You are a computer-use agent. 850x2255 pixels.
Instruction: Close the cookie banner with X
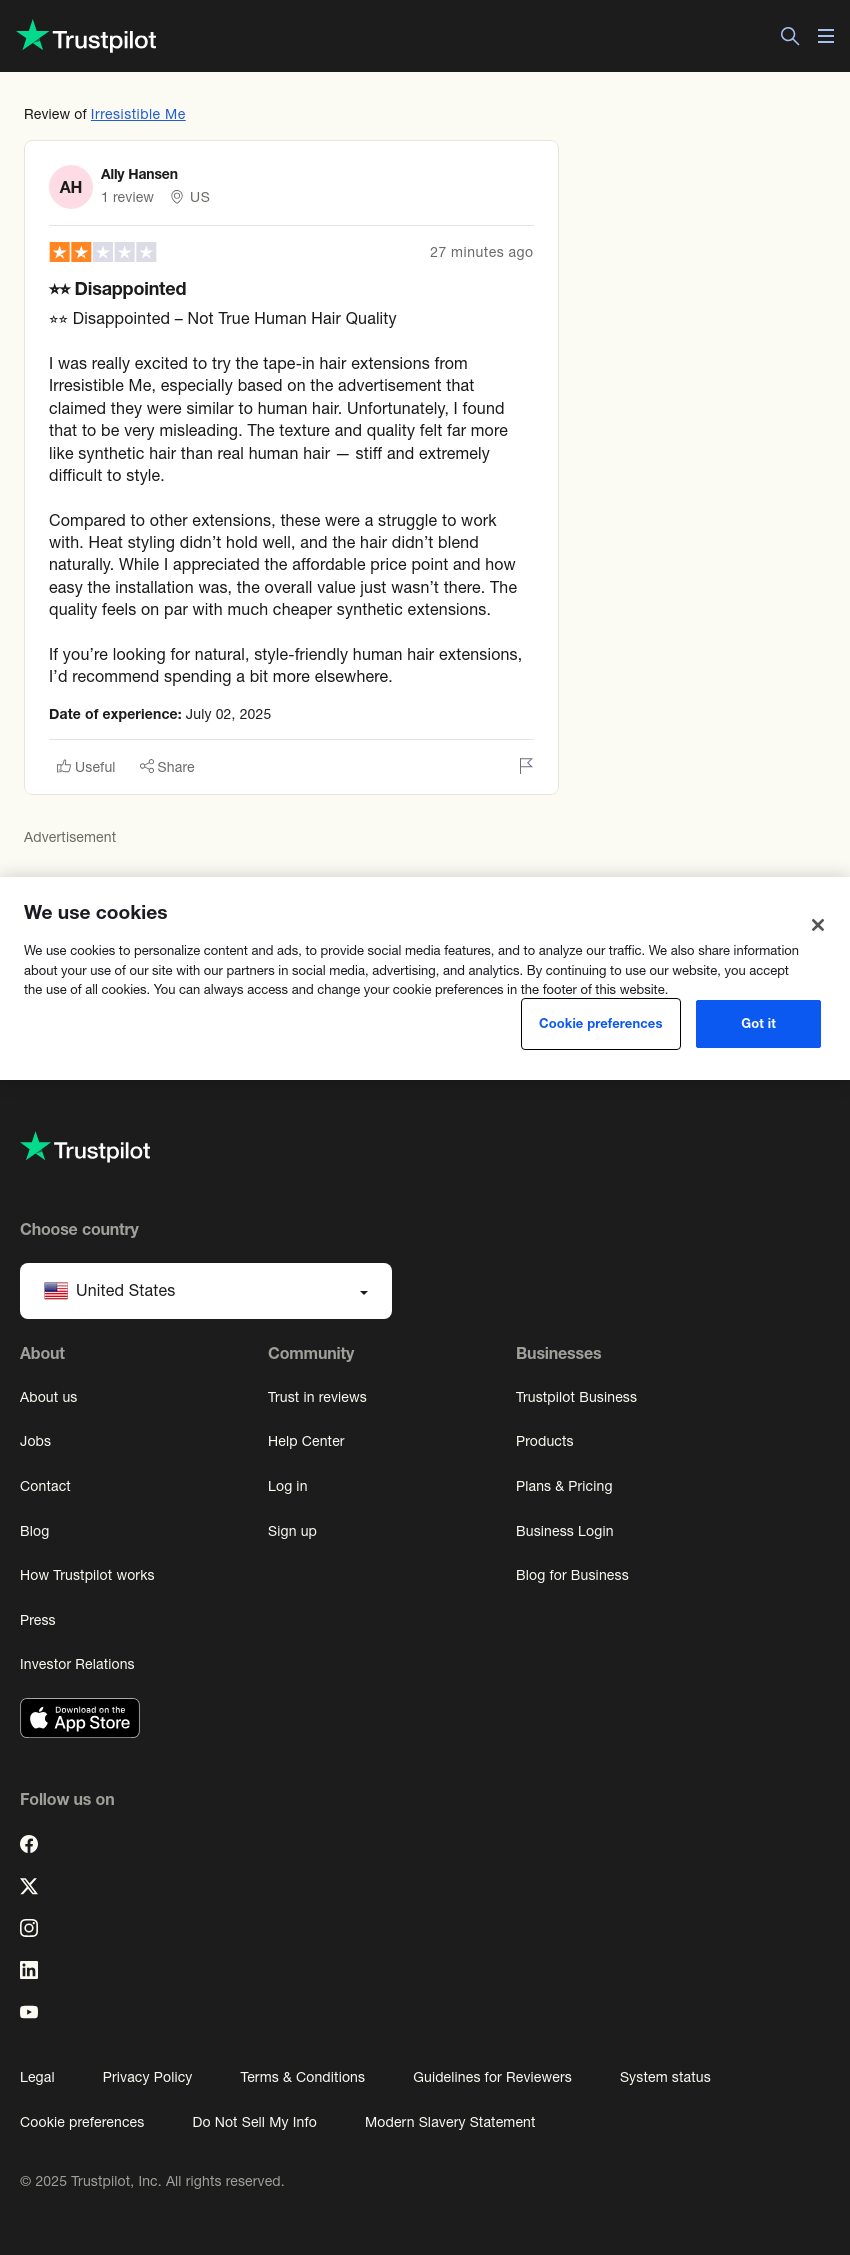click(818, 925)
